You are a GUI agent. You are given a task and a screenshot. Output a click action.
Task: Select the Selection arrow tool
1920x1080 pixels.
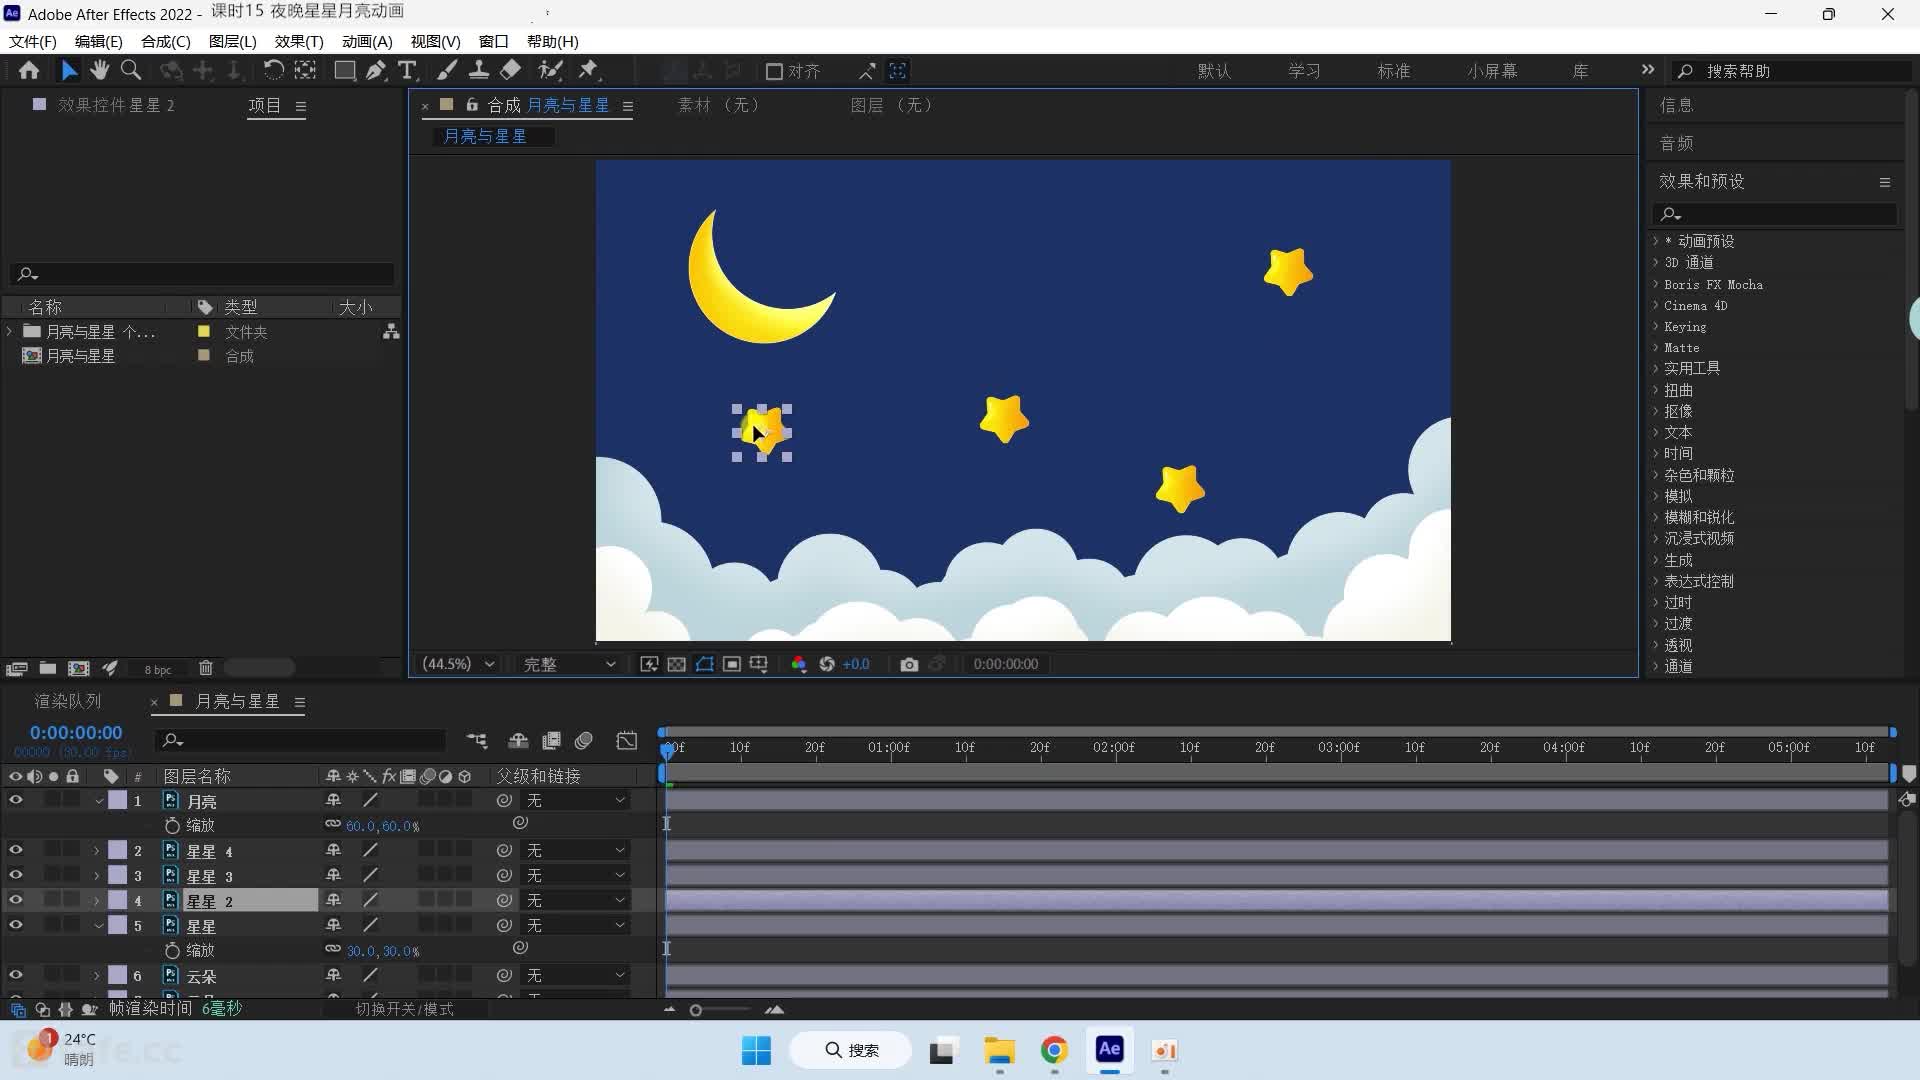pyautogui.click(x=68, y=70)
